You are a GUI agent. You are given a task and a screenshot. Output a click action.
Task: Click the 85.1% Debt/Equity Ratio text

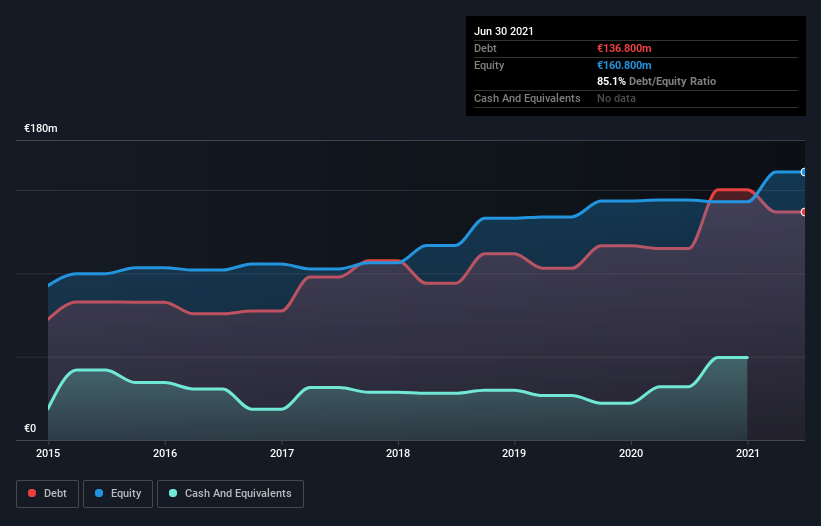657,81
